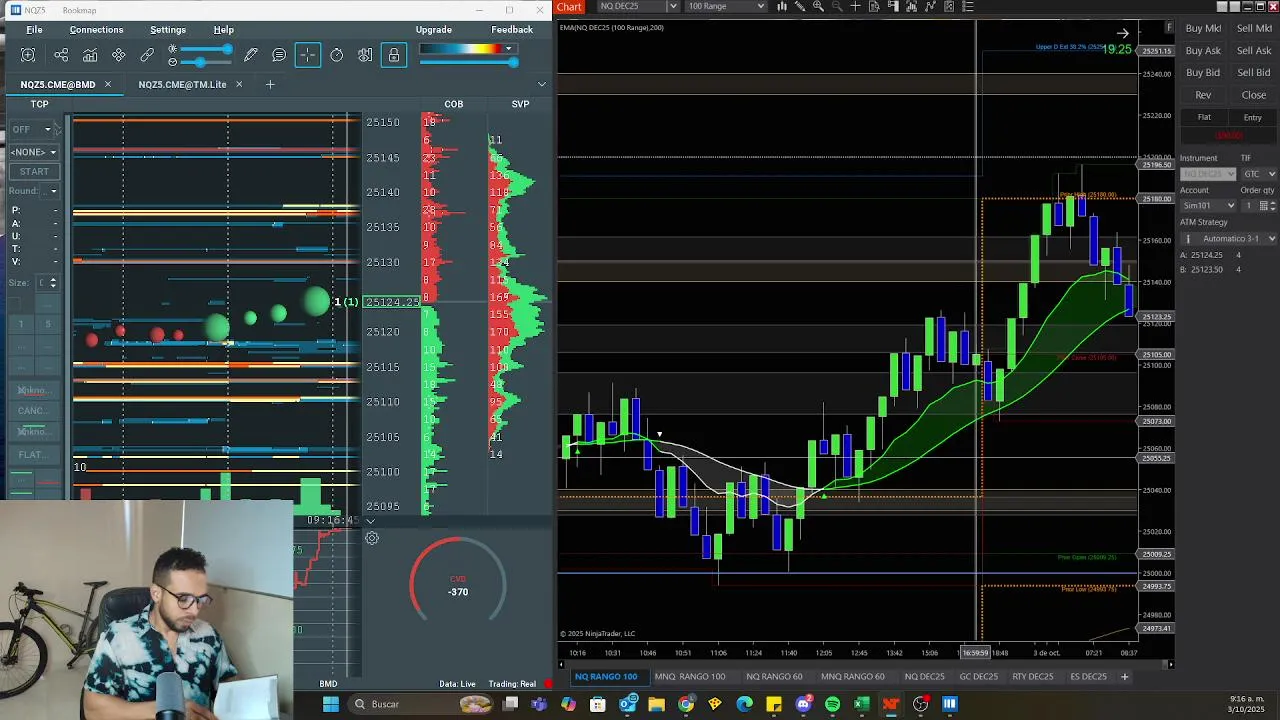Toggle the crosshair tool in Bookmap toolbar
1280x720 pixels.
tap(308, 55)
